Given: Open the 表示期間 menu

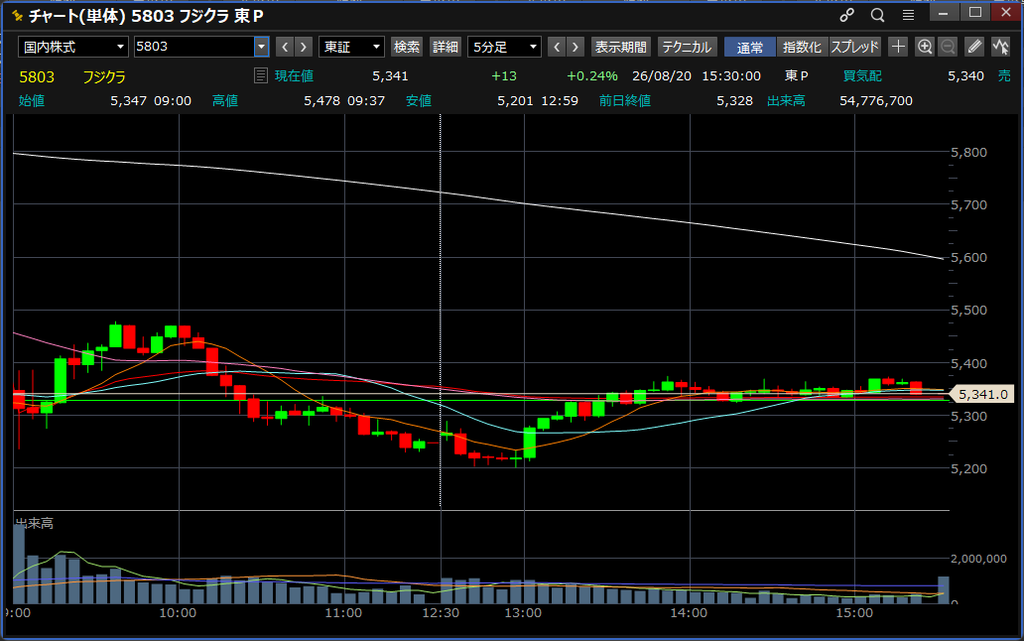Looking at the screenshot, I should (x=620, y=47).
